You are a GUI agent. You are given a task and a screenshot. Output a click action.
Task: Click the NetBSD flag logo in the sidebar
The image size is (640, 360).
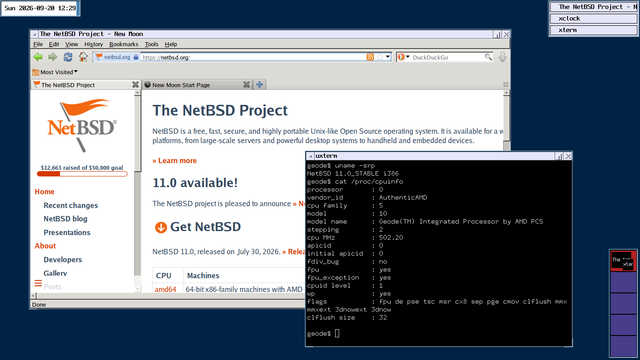[82, 125]
